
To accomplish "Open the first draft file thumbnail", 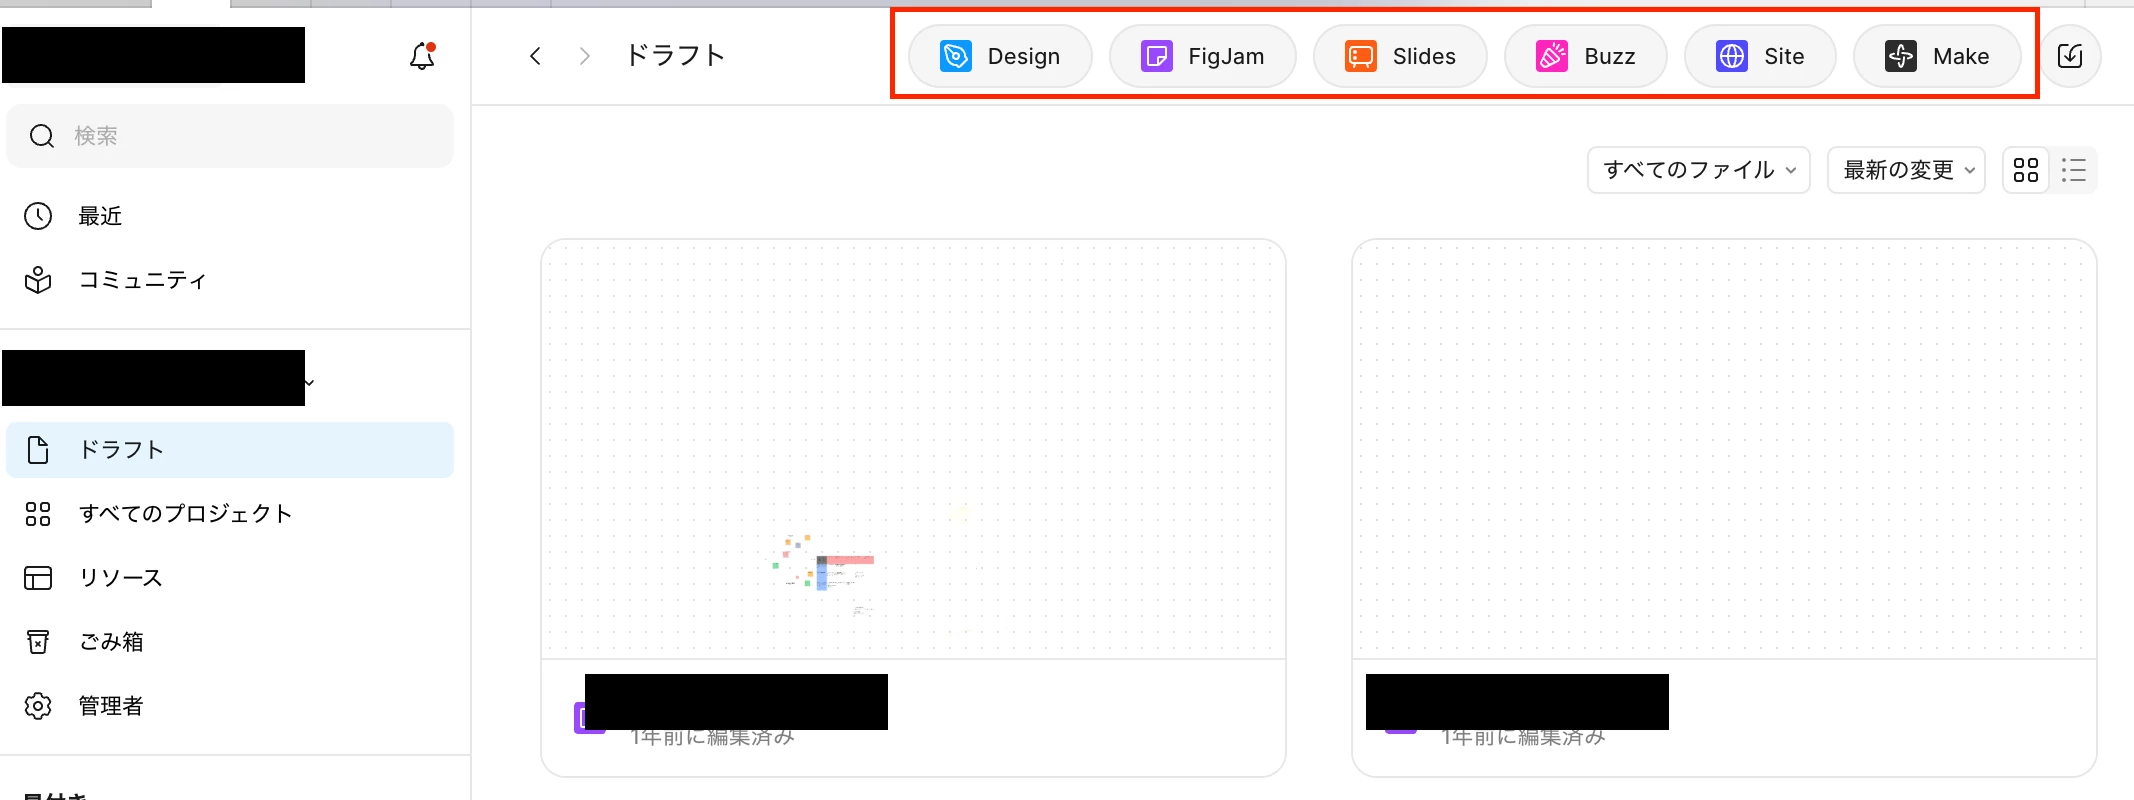I will [913, 449].
